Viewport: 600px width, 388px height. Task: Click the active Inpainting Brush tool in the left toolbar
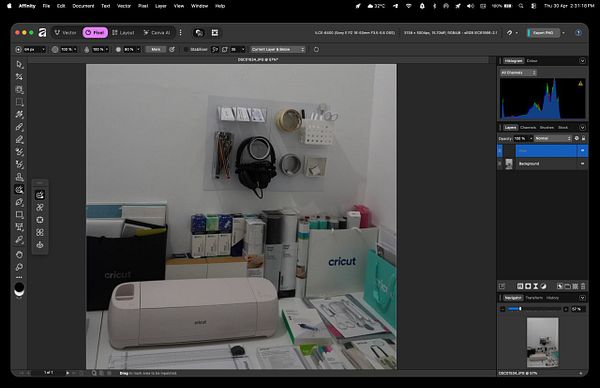click(x=19, y=189)
